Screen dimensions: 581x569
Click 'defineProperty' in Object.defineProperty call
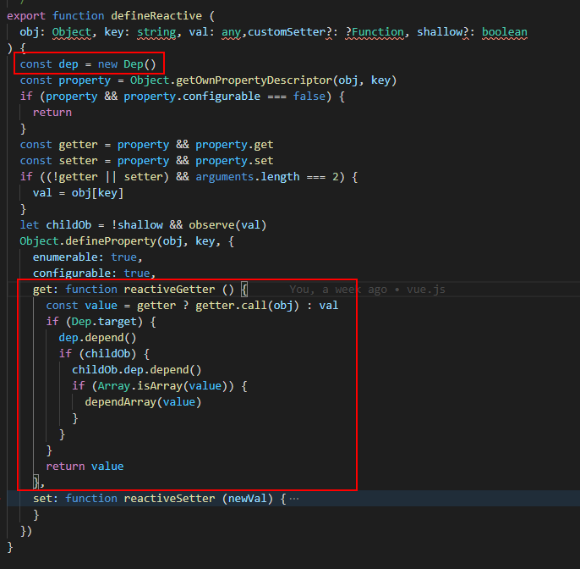coord(111,241)
